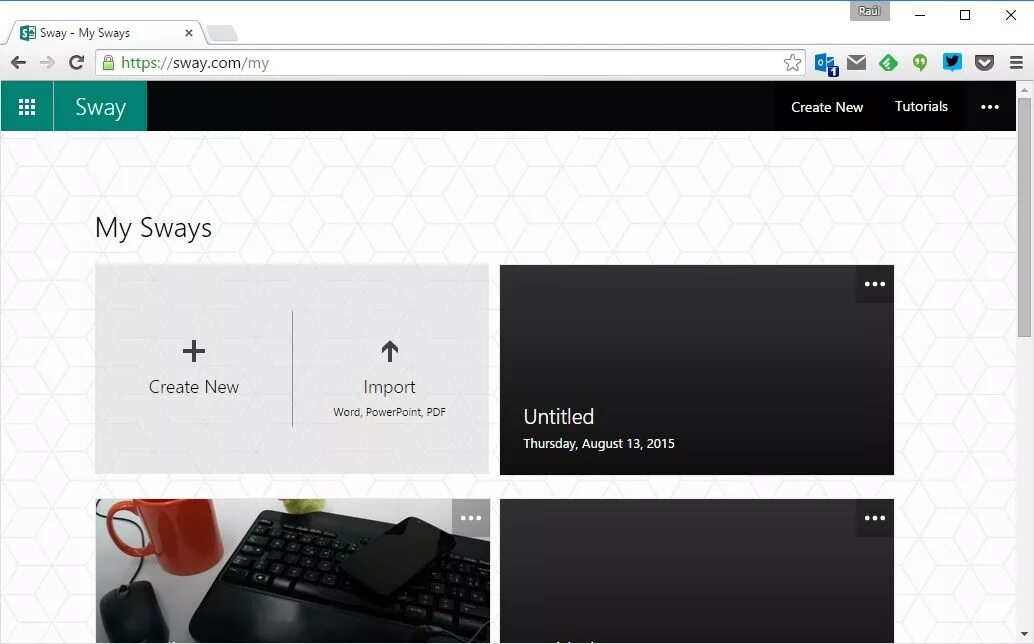Open options ellipsis on the bottom-right dark card
Image resolution: width=1034 pixels, height=644 pixels.
pos(875,518)
